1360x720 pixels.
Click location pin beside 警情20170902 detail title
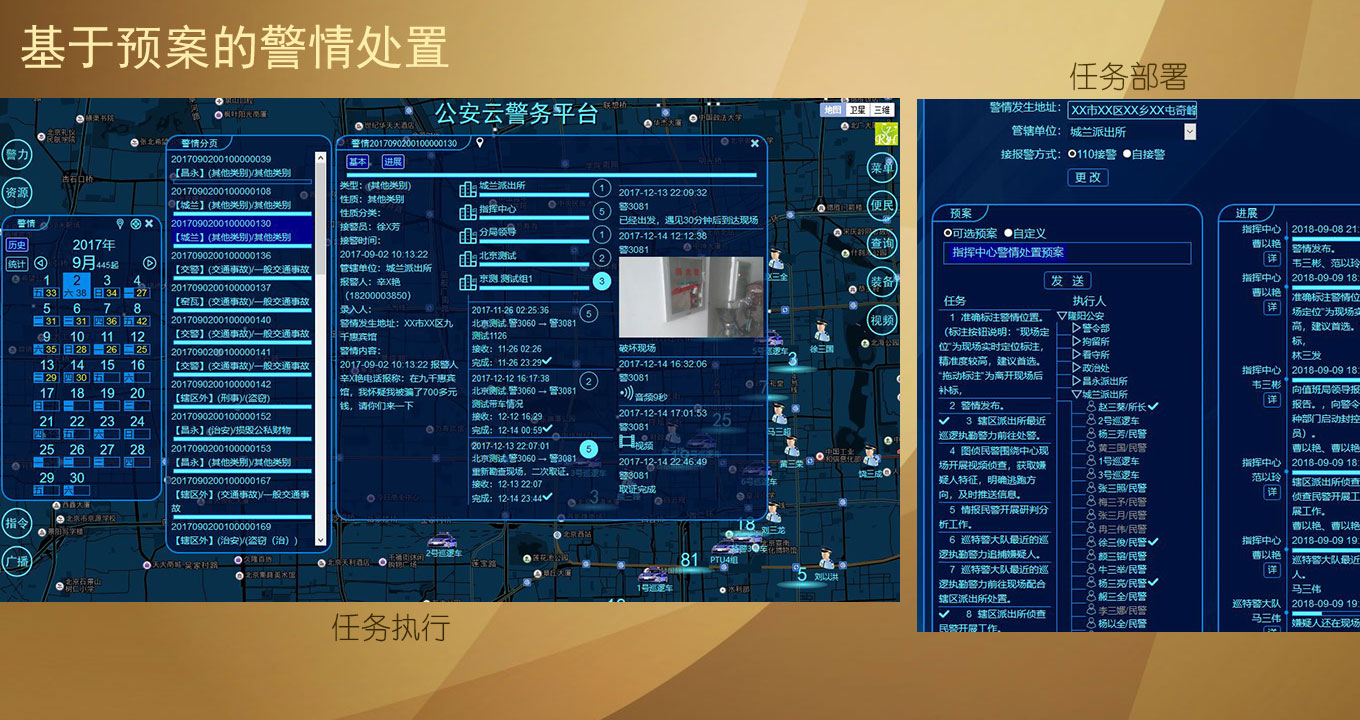(479, 143)
